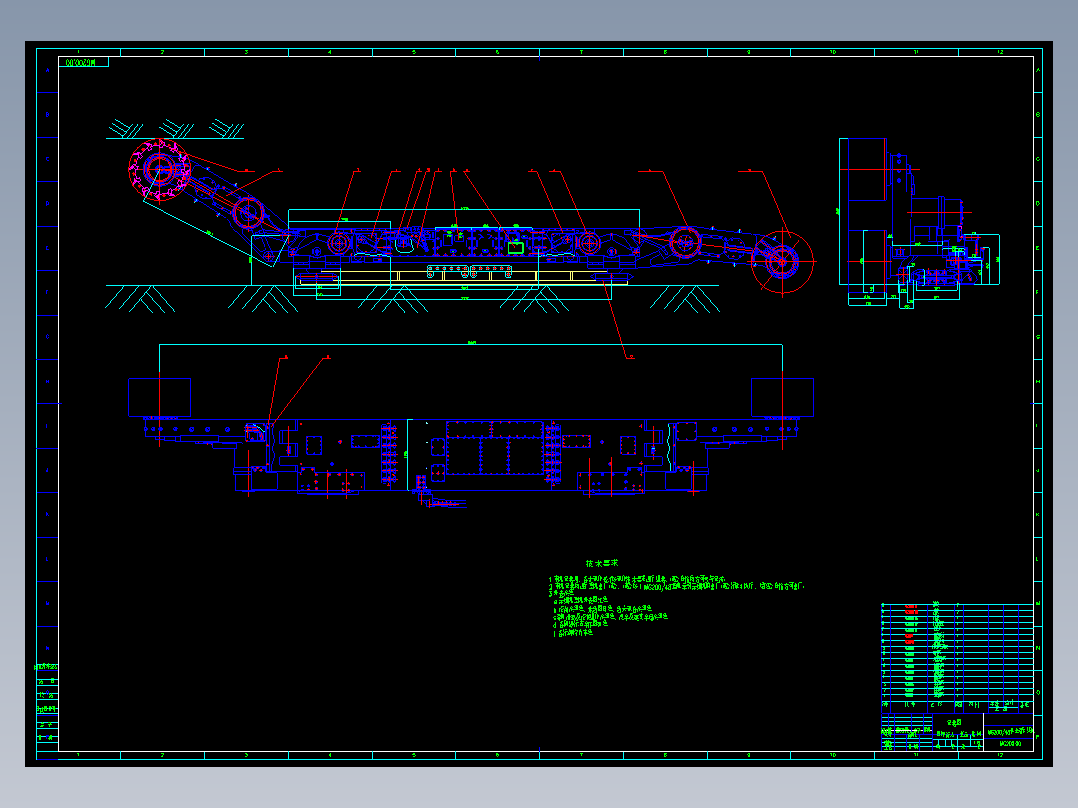Click the left cutting drum in the elevation view
This screenshot has width=1078, height=808.
click(160, 170)
